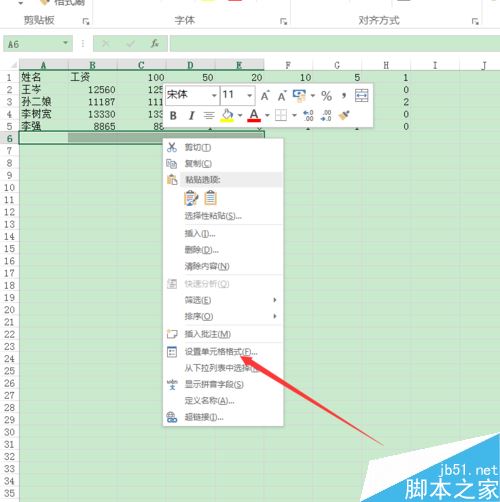Choose 显示拼音字段(S) menu entry

tap(223, 384)
